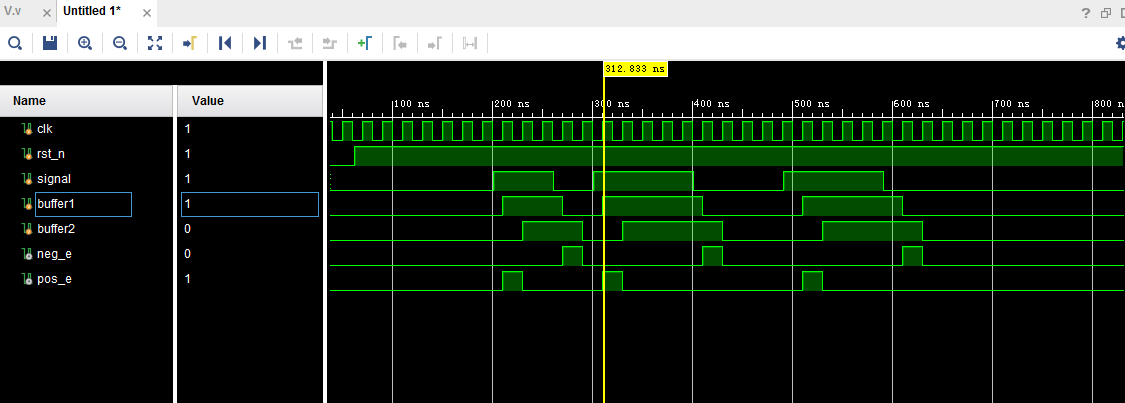Click the pos_e signal type icon

[27, 279]
